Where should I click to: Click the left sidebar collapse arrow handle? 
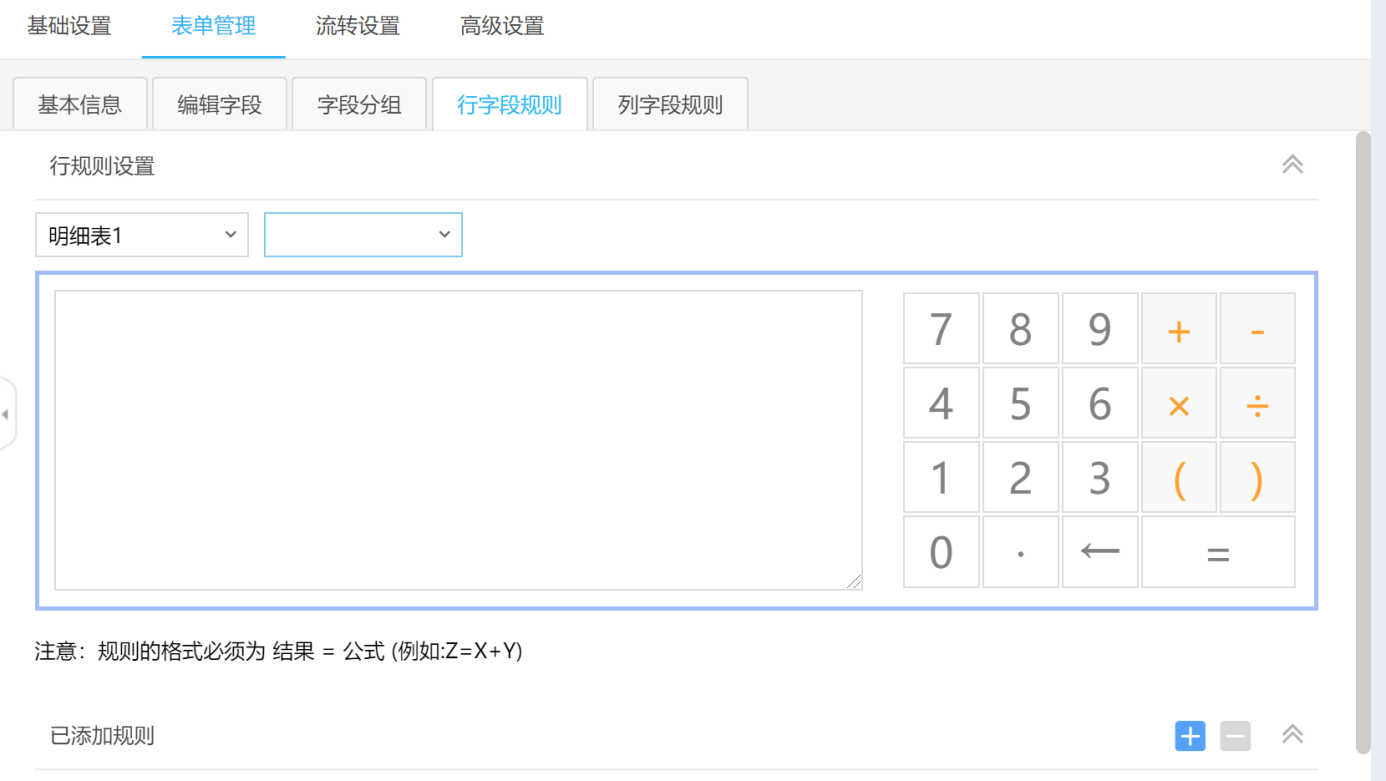click(x=6, y=414)
